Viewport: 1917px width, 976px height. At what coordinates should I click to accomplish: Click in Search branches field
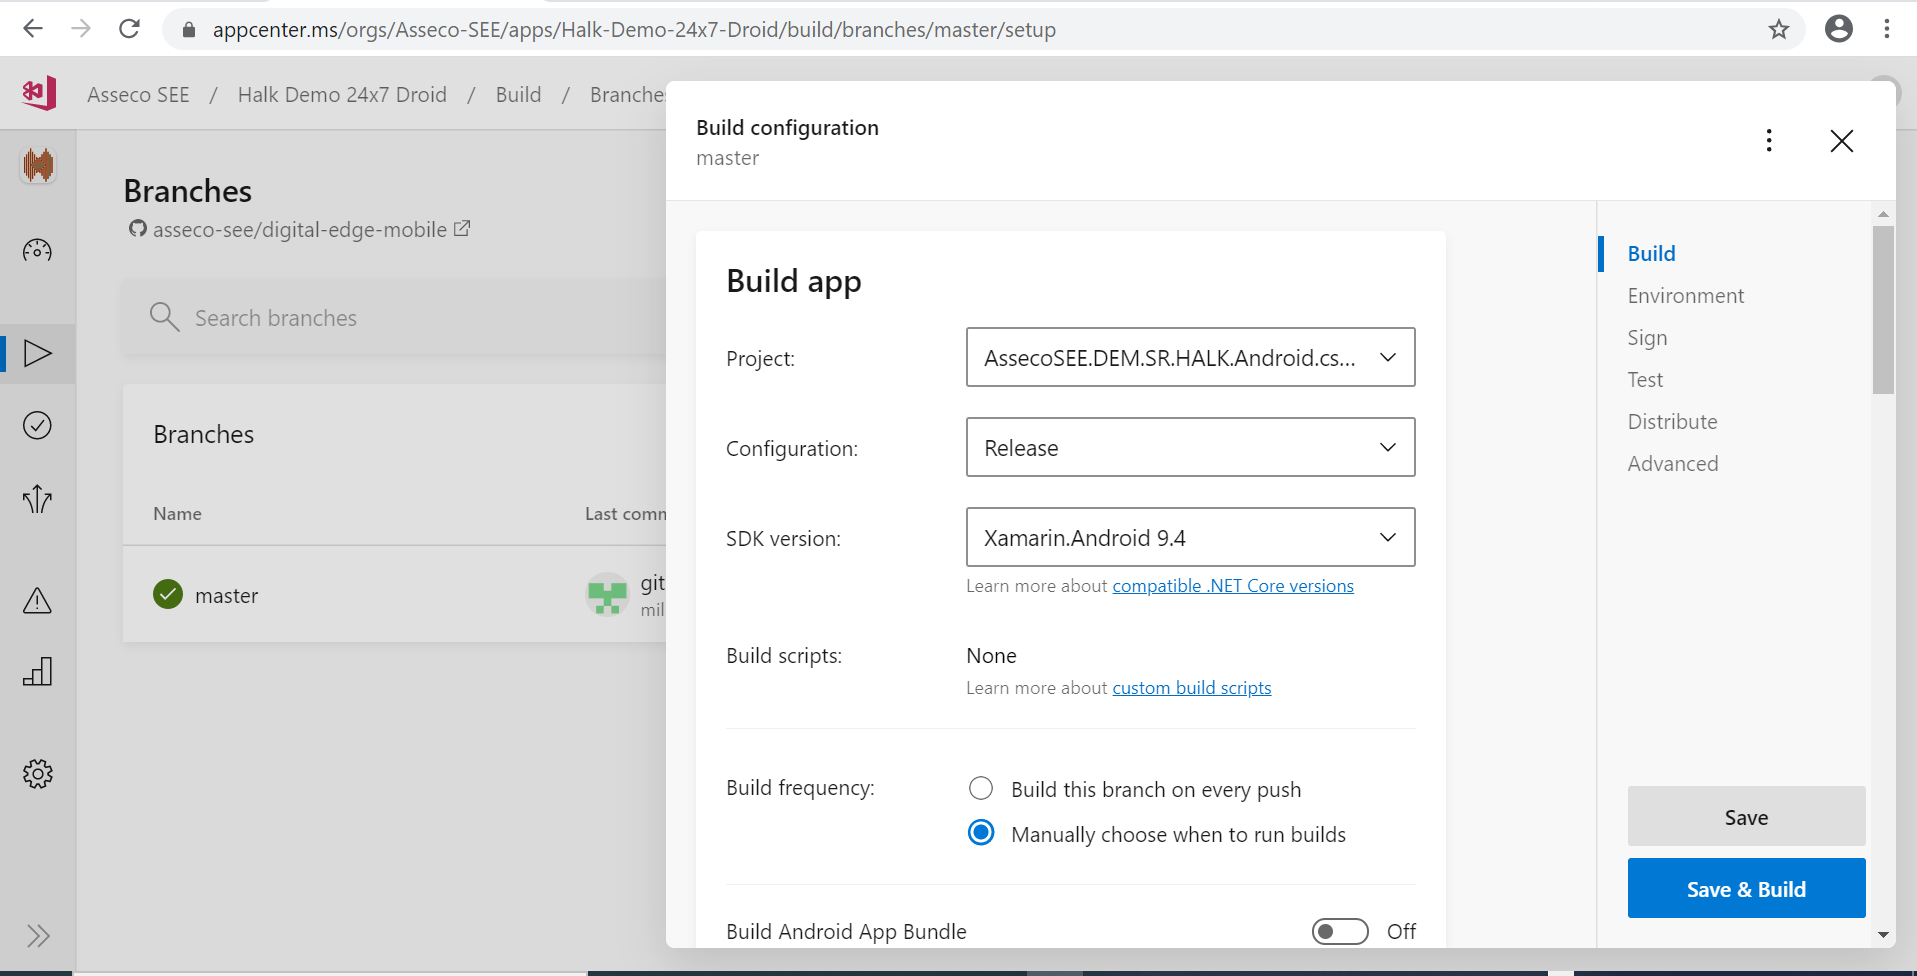coord(395,317)
